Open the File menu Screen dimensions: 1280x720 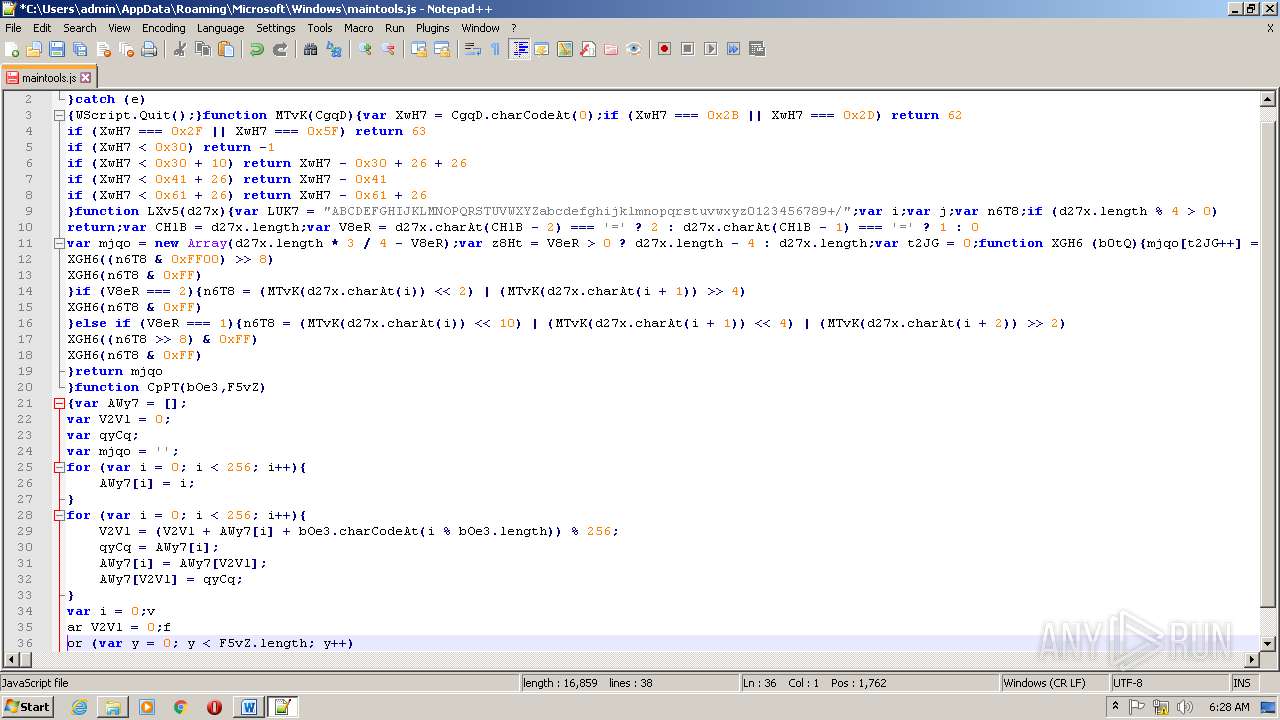pos(13,28)
